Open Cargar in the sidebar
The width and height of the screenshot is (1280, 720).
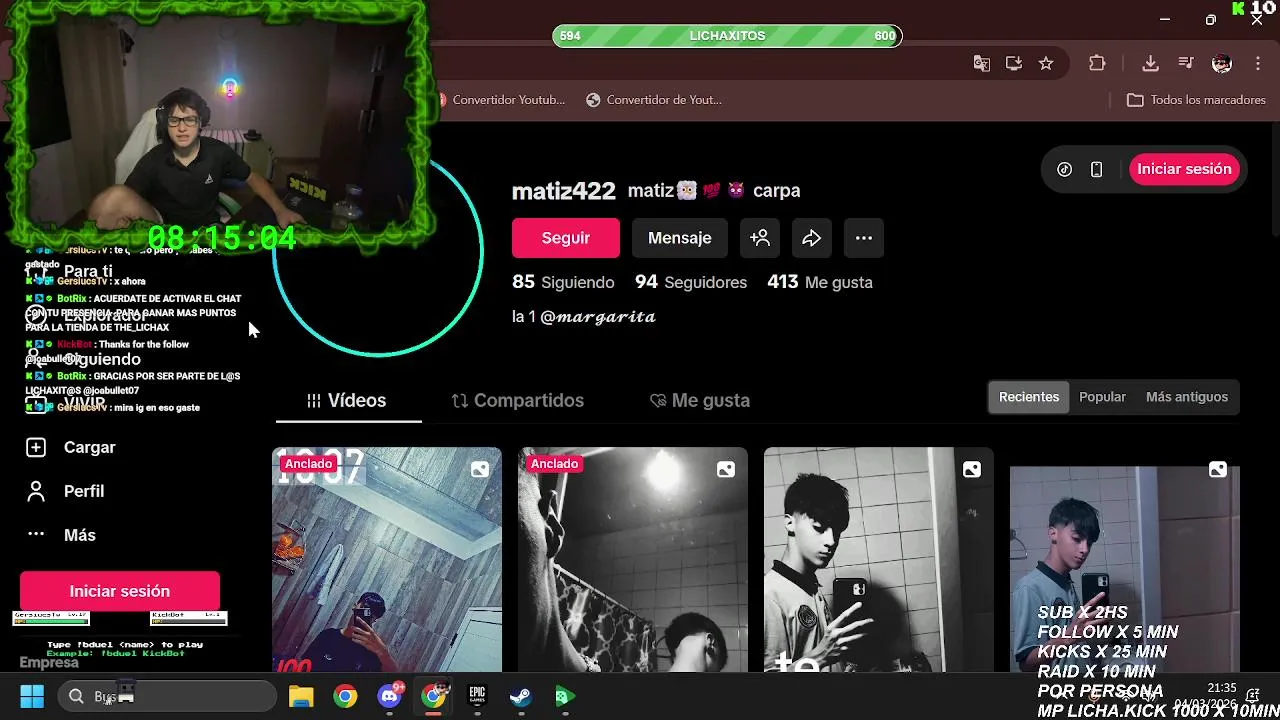coord(89,447)
